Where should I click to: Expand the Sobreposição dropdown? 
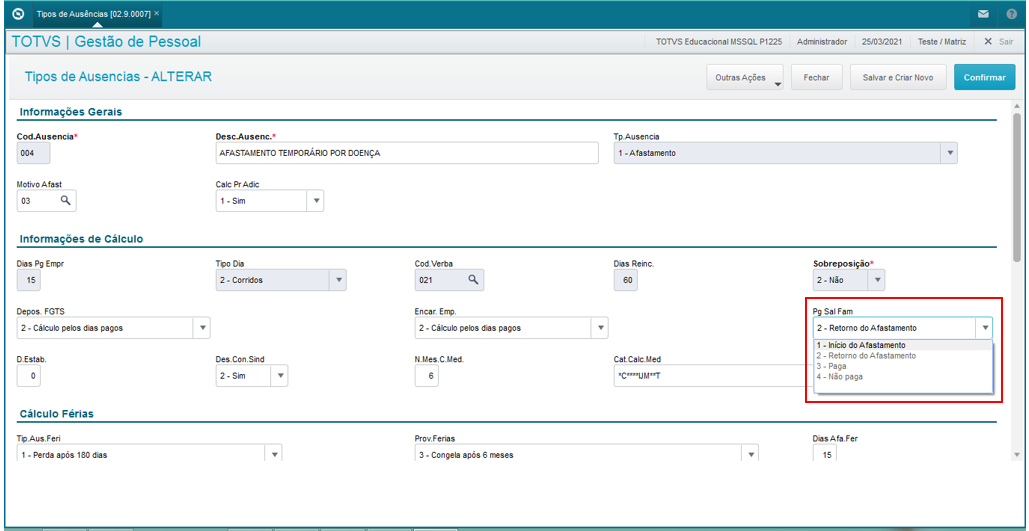(x=876, y=280)
